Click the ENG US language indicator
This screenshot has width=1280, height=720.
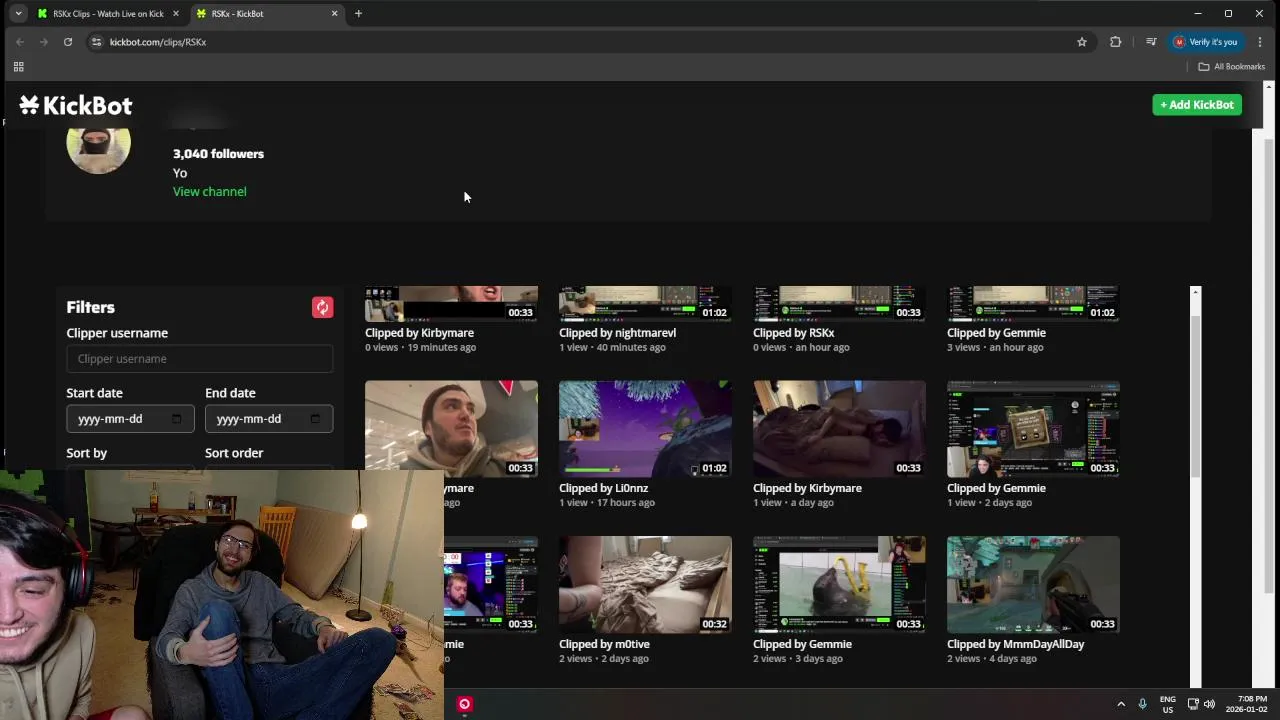1167,704
